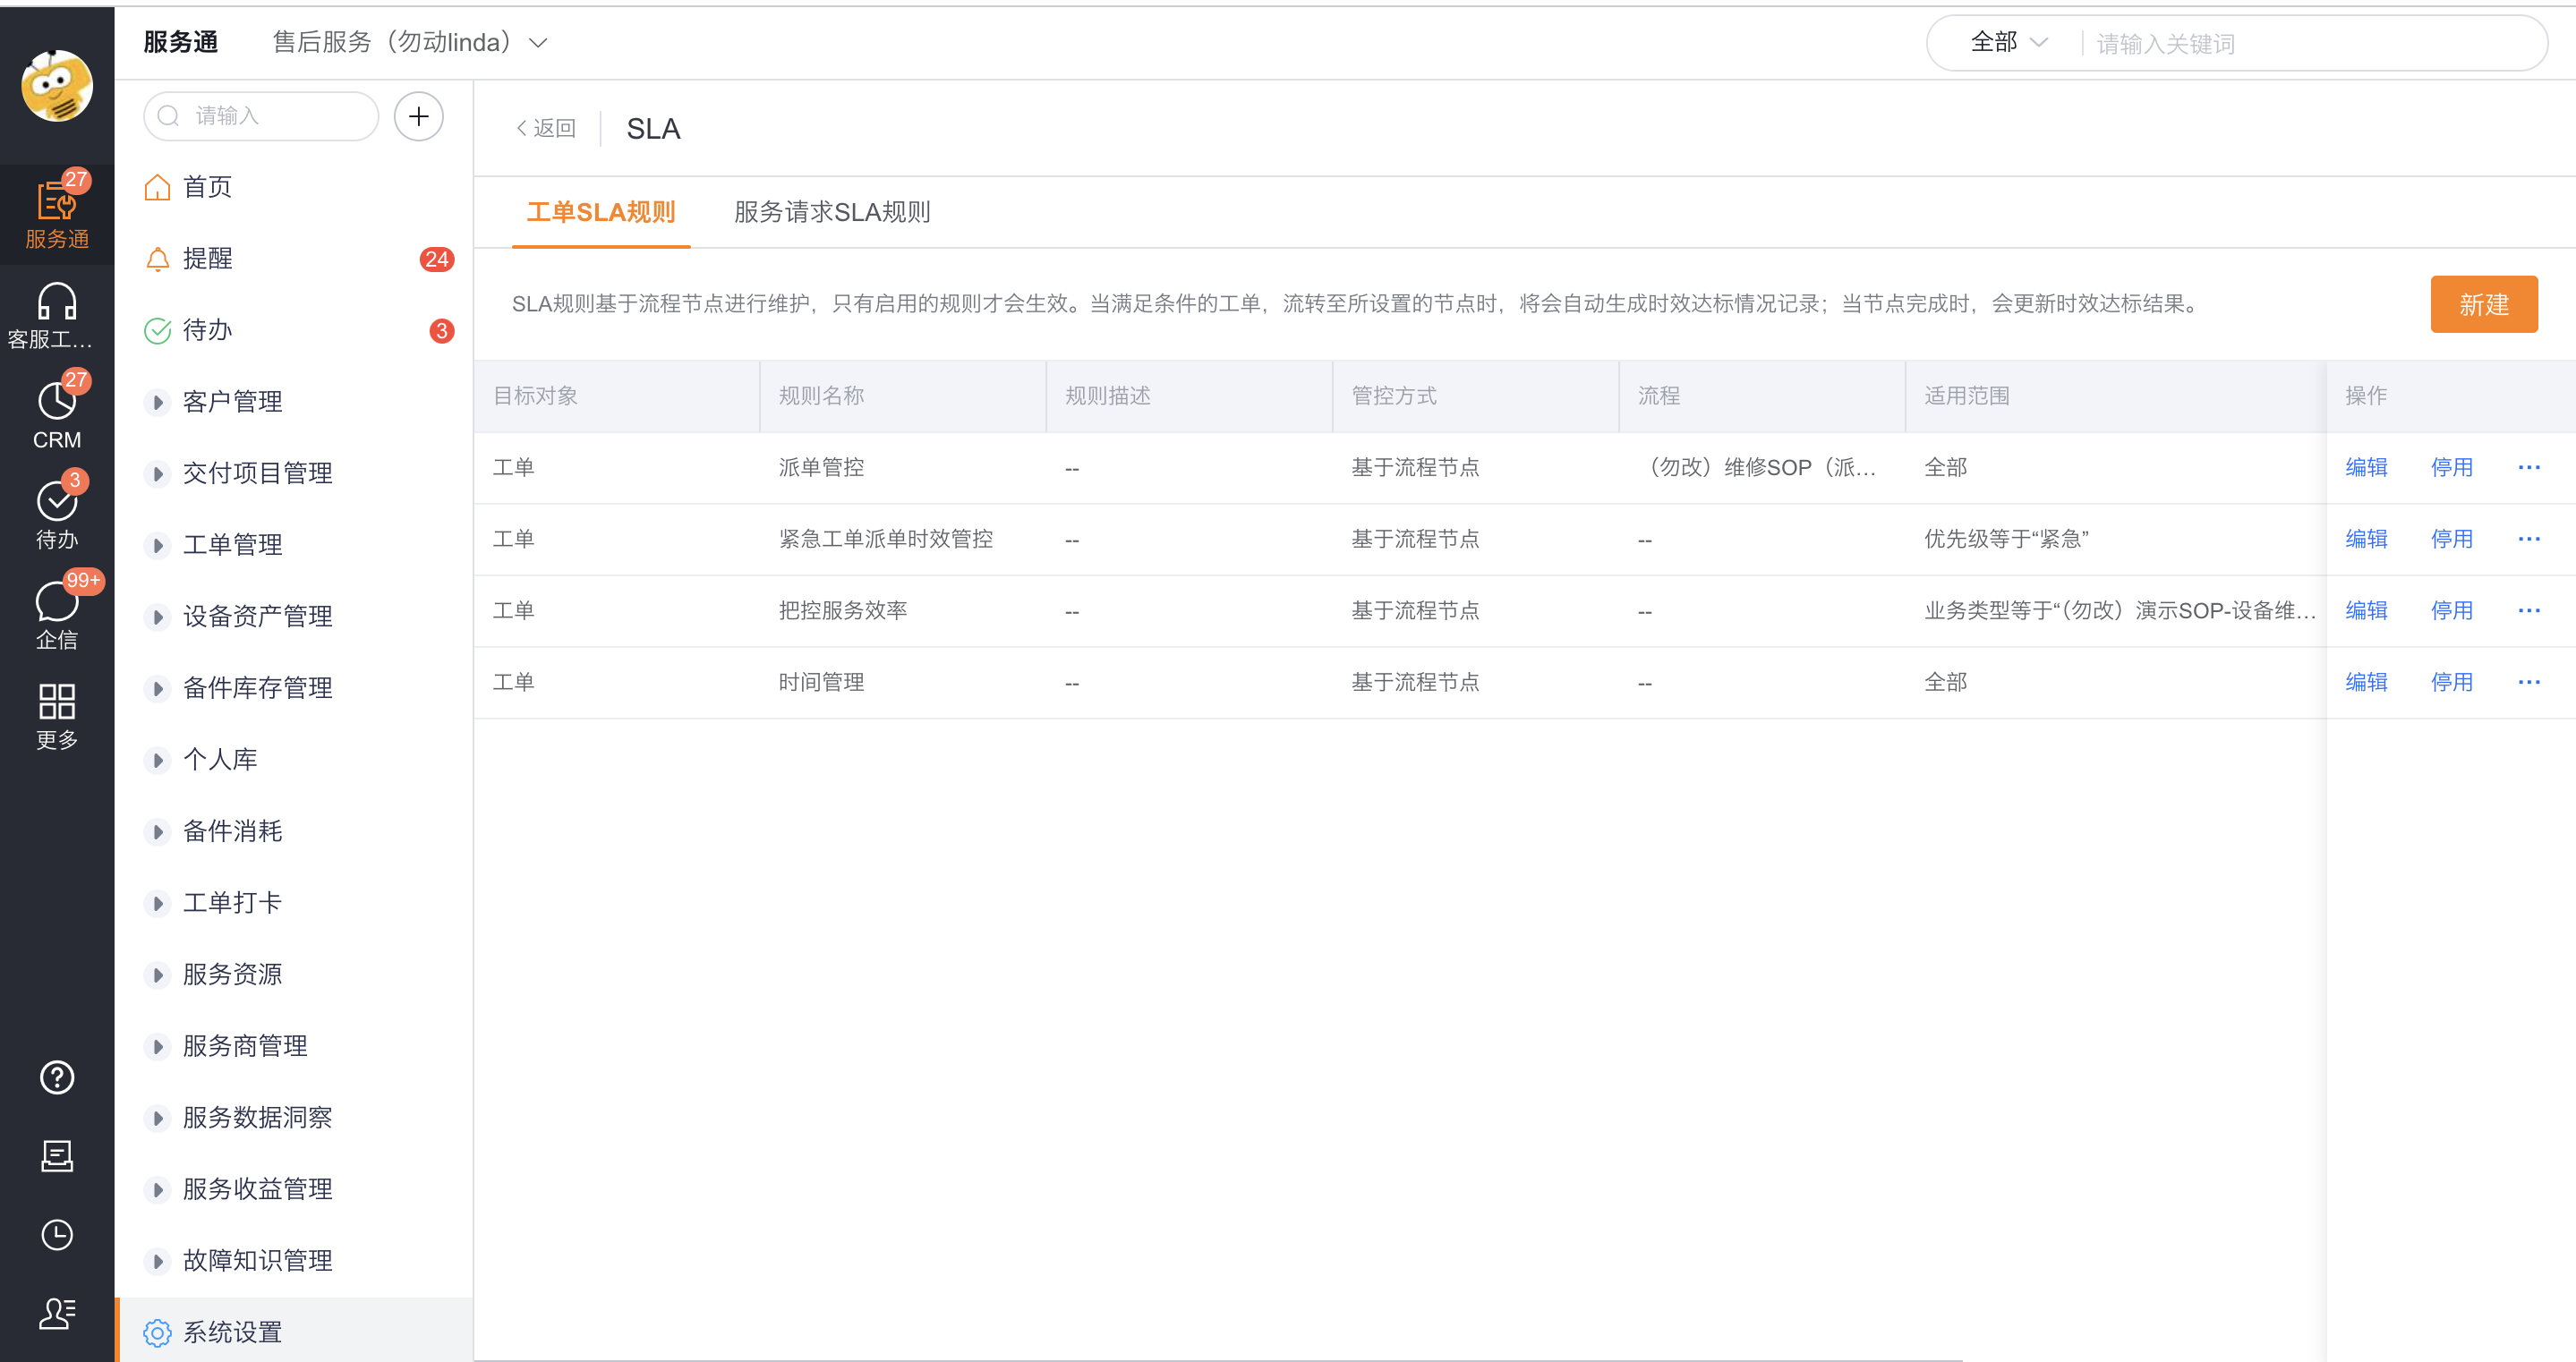
Task: Disable the 派单管控 rule
Action: click(2451, 467)
